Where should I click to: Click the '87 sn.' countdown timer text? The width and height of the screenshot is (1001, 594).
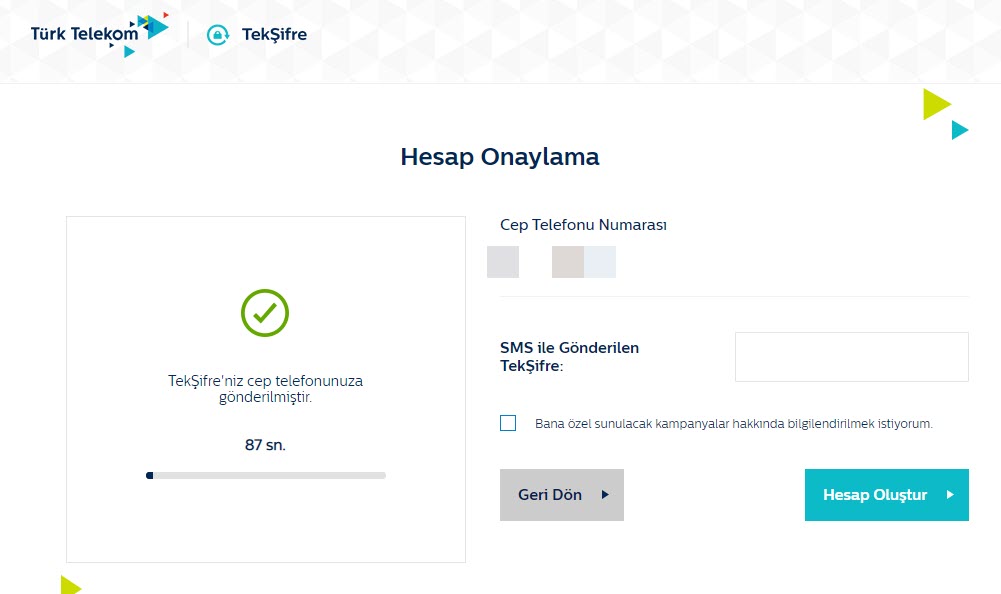(265, 445)
